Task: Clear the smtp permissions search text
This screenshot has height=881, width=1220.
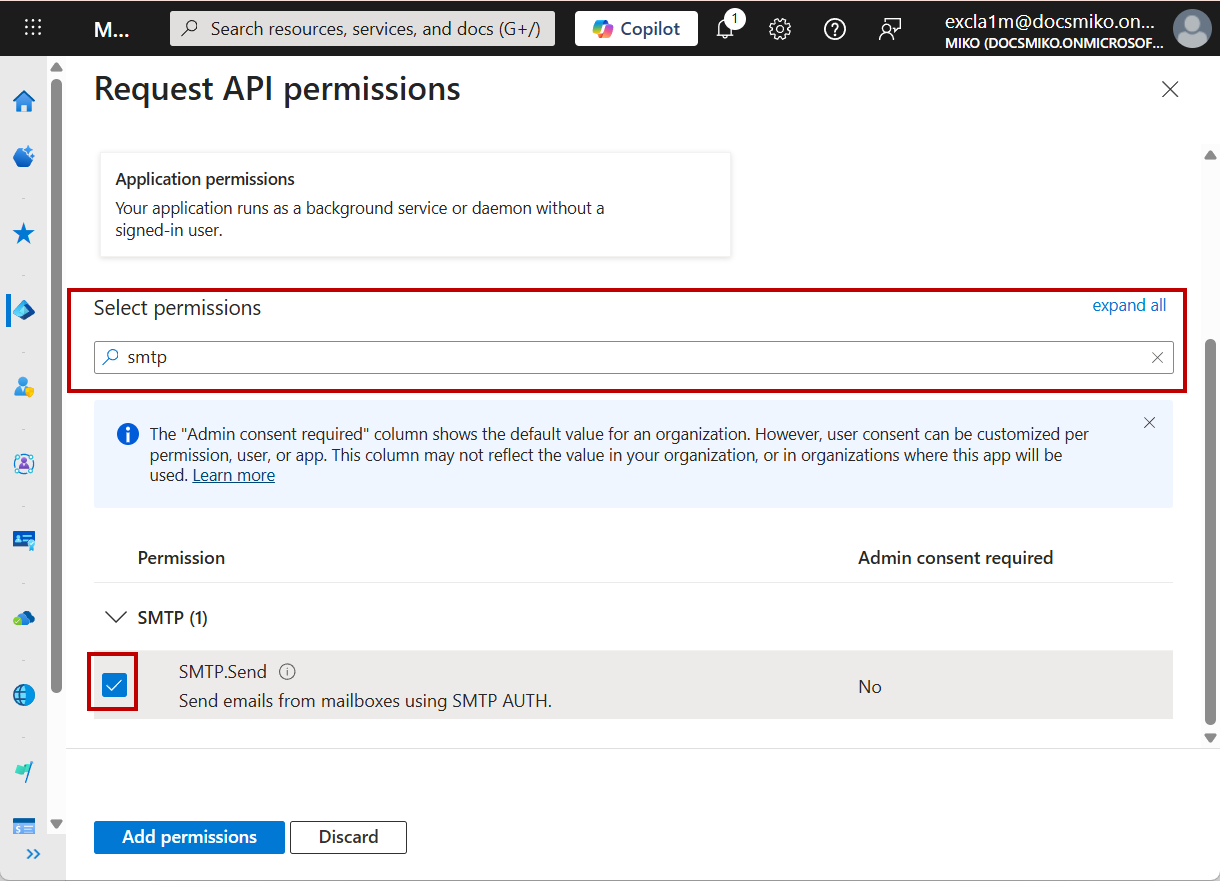Action: coord(1157,357)
